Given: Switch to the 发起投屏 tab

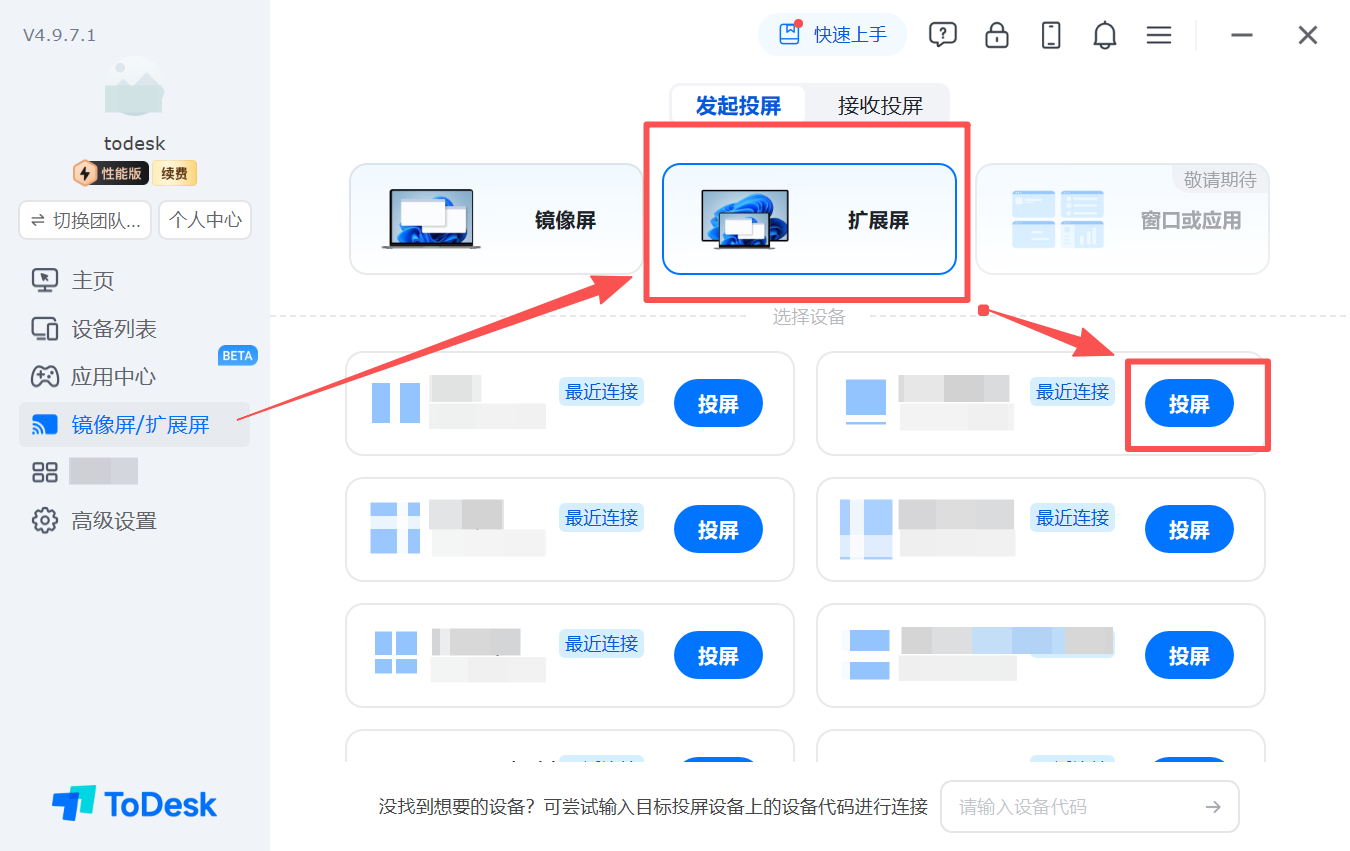Looking at the screenshot, I should point(738,105).
